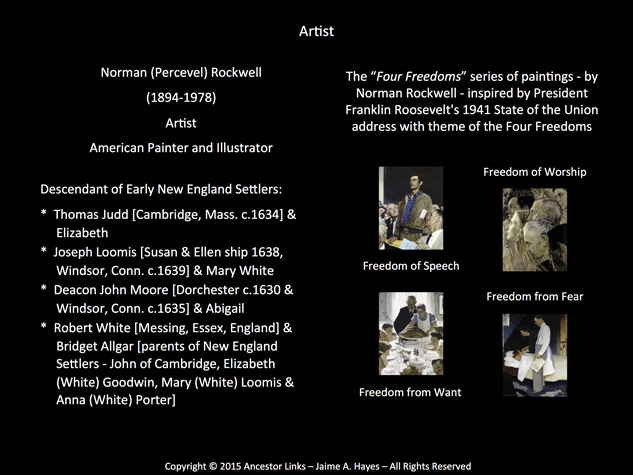Click 'Artist' under the dates
Viewport: 633px width, 475px height.
[181, 123]
